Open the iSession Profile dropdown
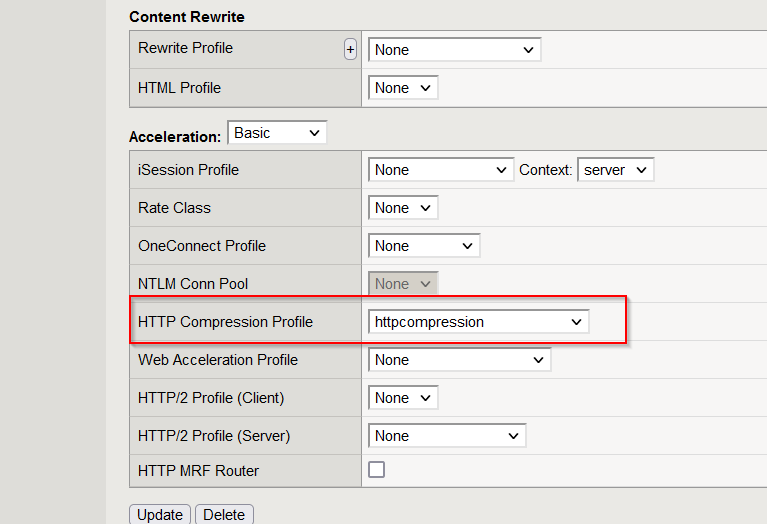The height and width of the screenshot is (524, 767). (x=441, y=170)
